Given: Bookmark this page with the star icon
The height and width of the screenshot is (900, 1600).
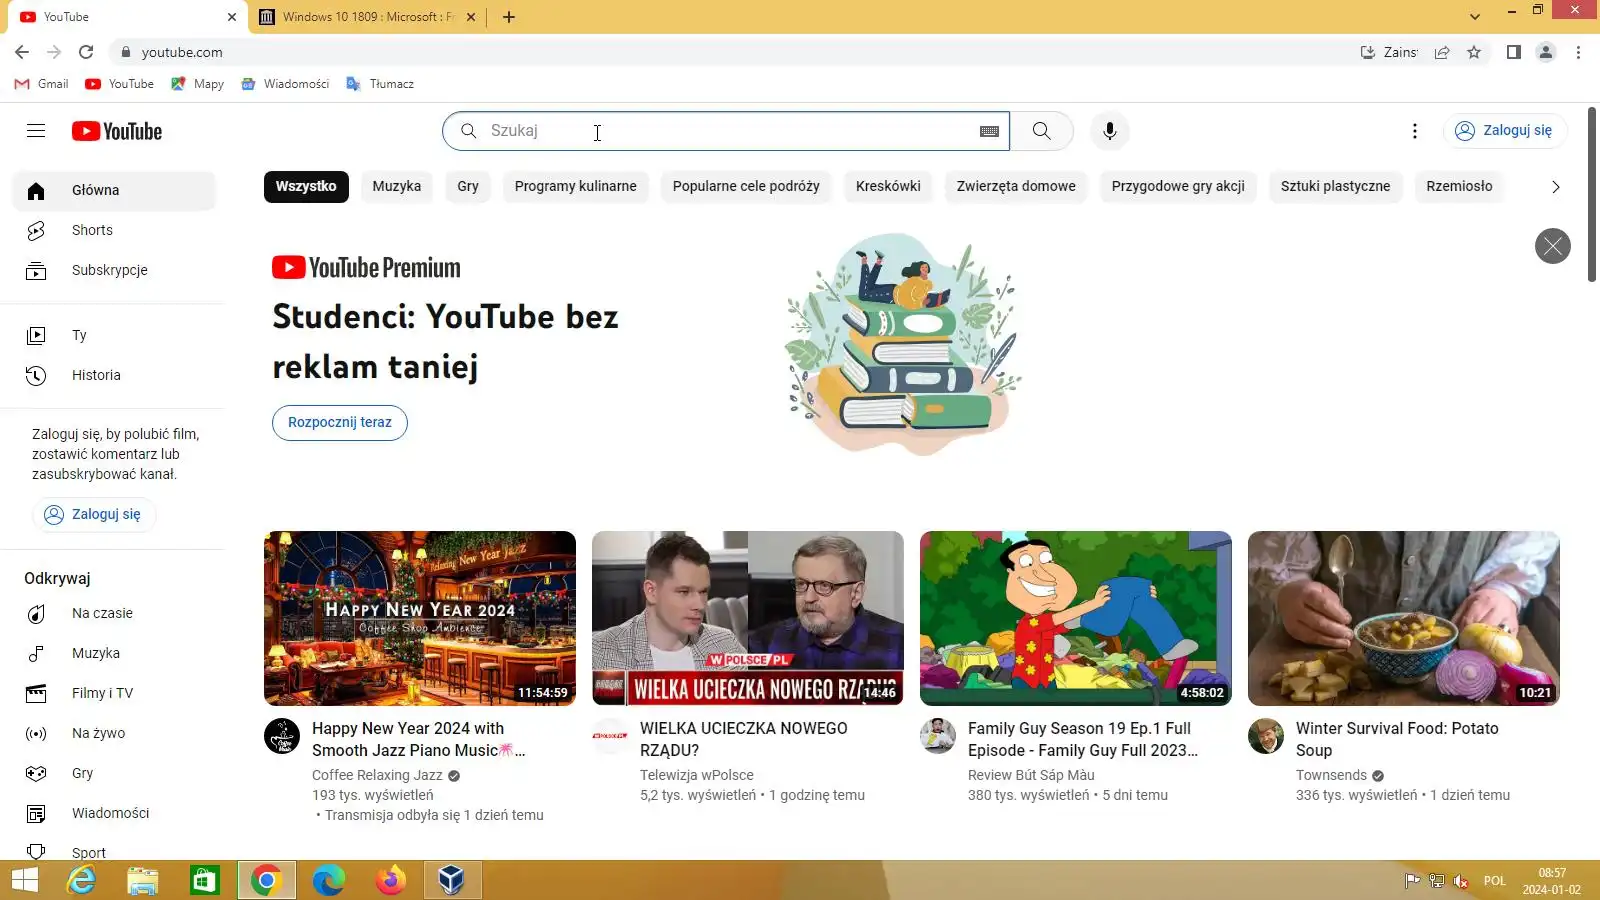Looking at the screenshot, I should [1474, 52].
